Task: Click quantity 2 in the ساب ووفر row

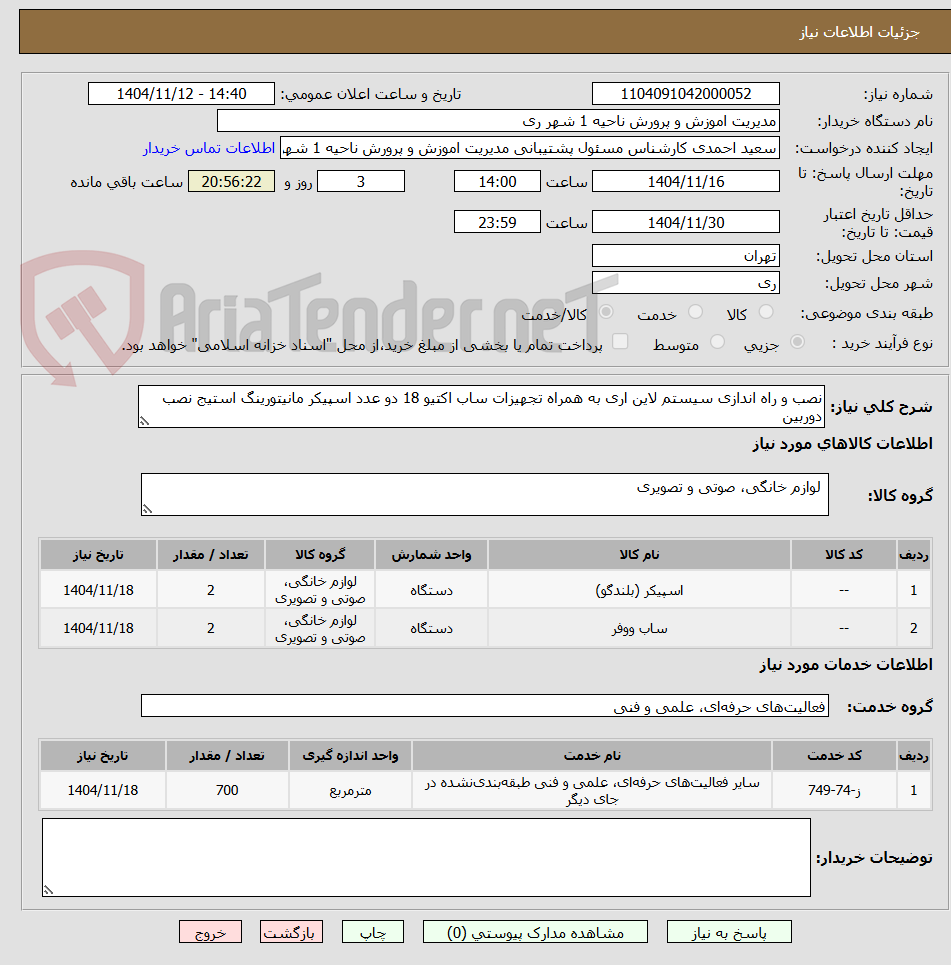Action: point(211,628)
